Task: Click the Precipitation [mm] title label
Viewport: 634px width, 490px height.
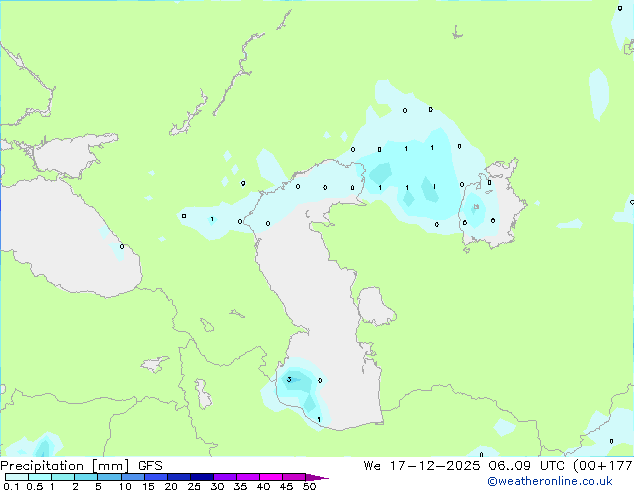Action: coord(65,466)
